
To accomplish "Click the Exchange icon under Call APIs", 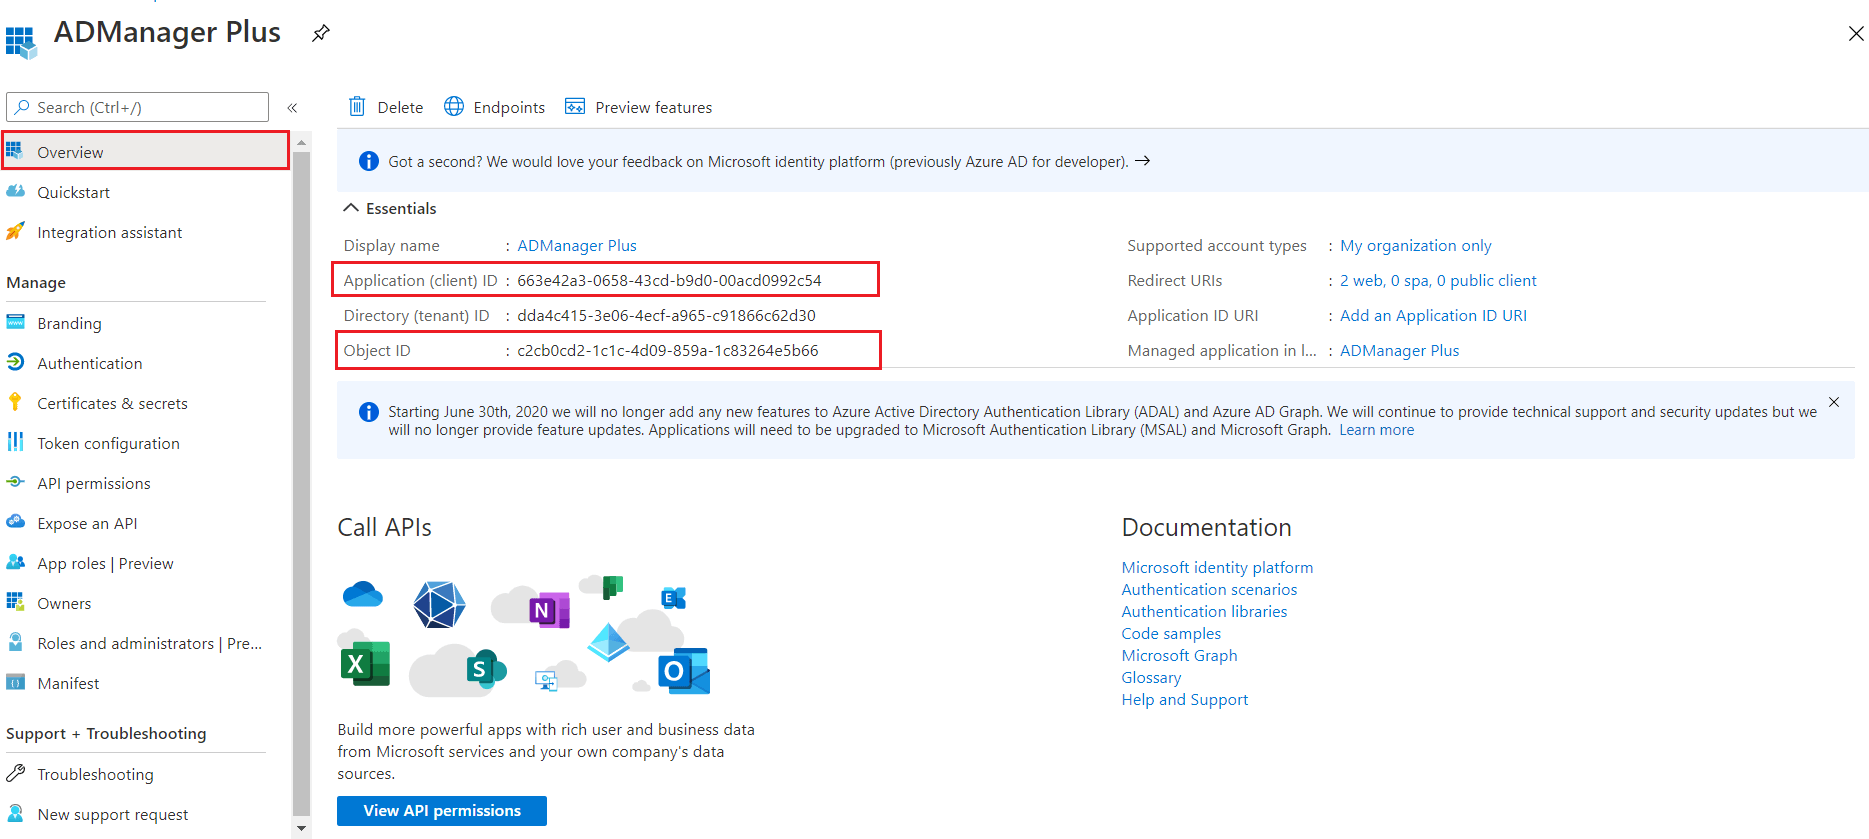I will (x=674, y=598).
